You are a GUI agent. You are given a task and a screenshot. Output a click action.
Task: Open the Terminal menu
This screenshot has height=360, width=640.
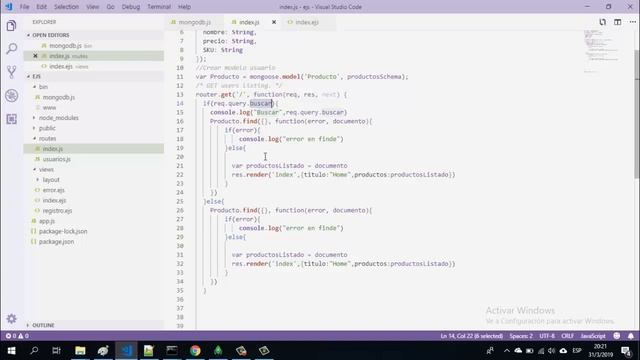tap(159, 7)
